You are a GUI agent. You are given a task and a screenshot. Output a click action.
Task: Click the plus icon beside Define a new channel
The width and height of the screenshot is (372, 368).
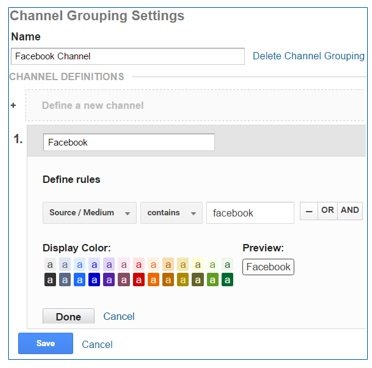point(13,105)
